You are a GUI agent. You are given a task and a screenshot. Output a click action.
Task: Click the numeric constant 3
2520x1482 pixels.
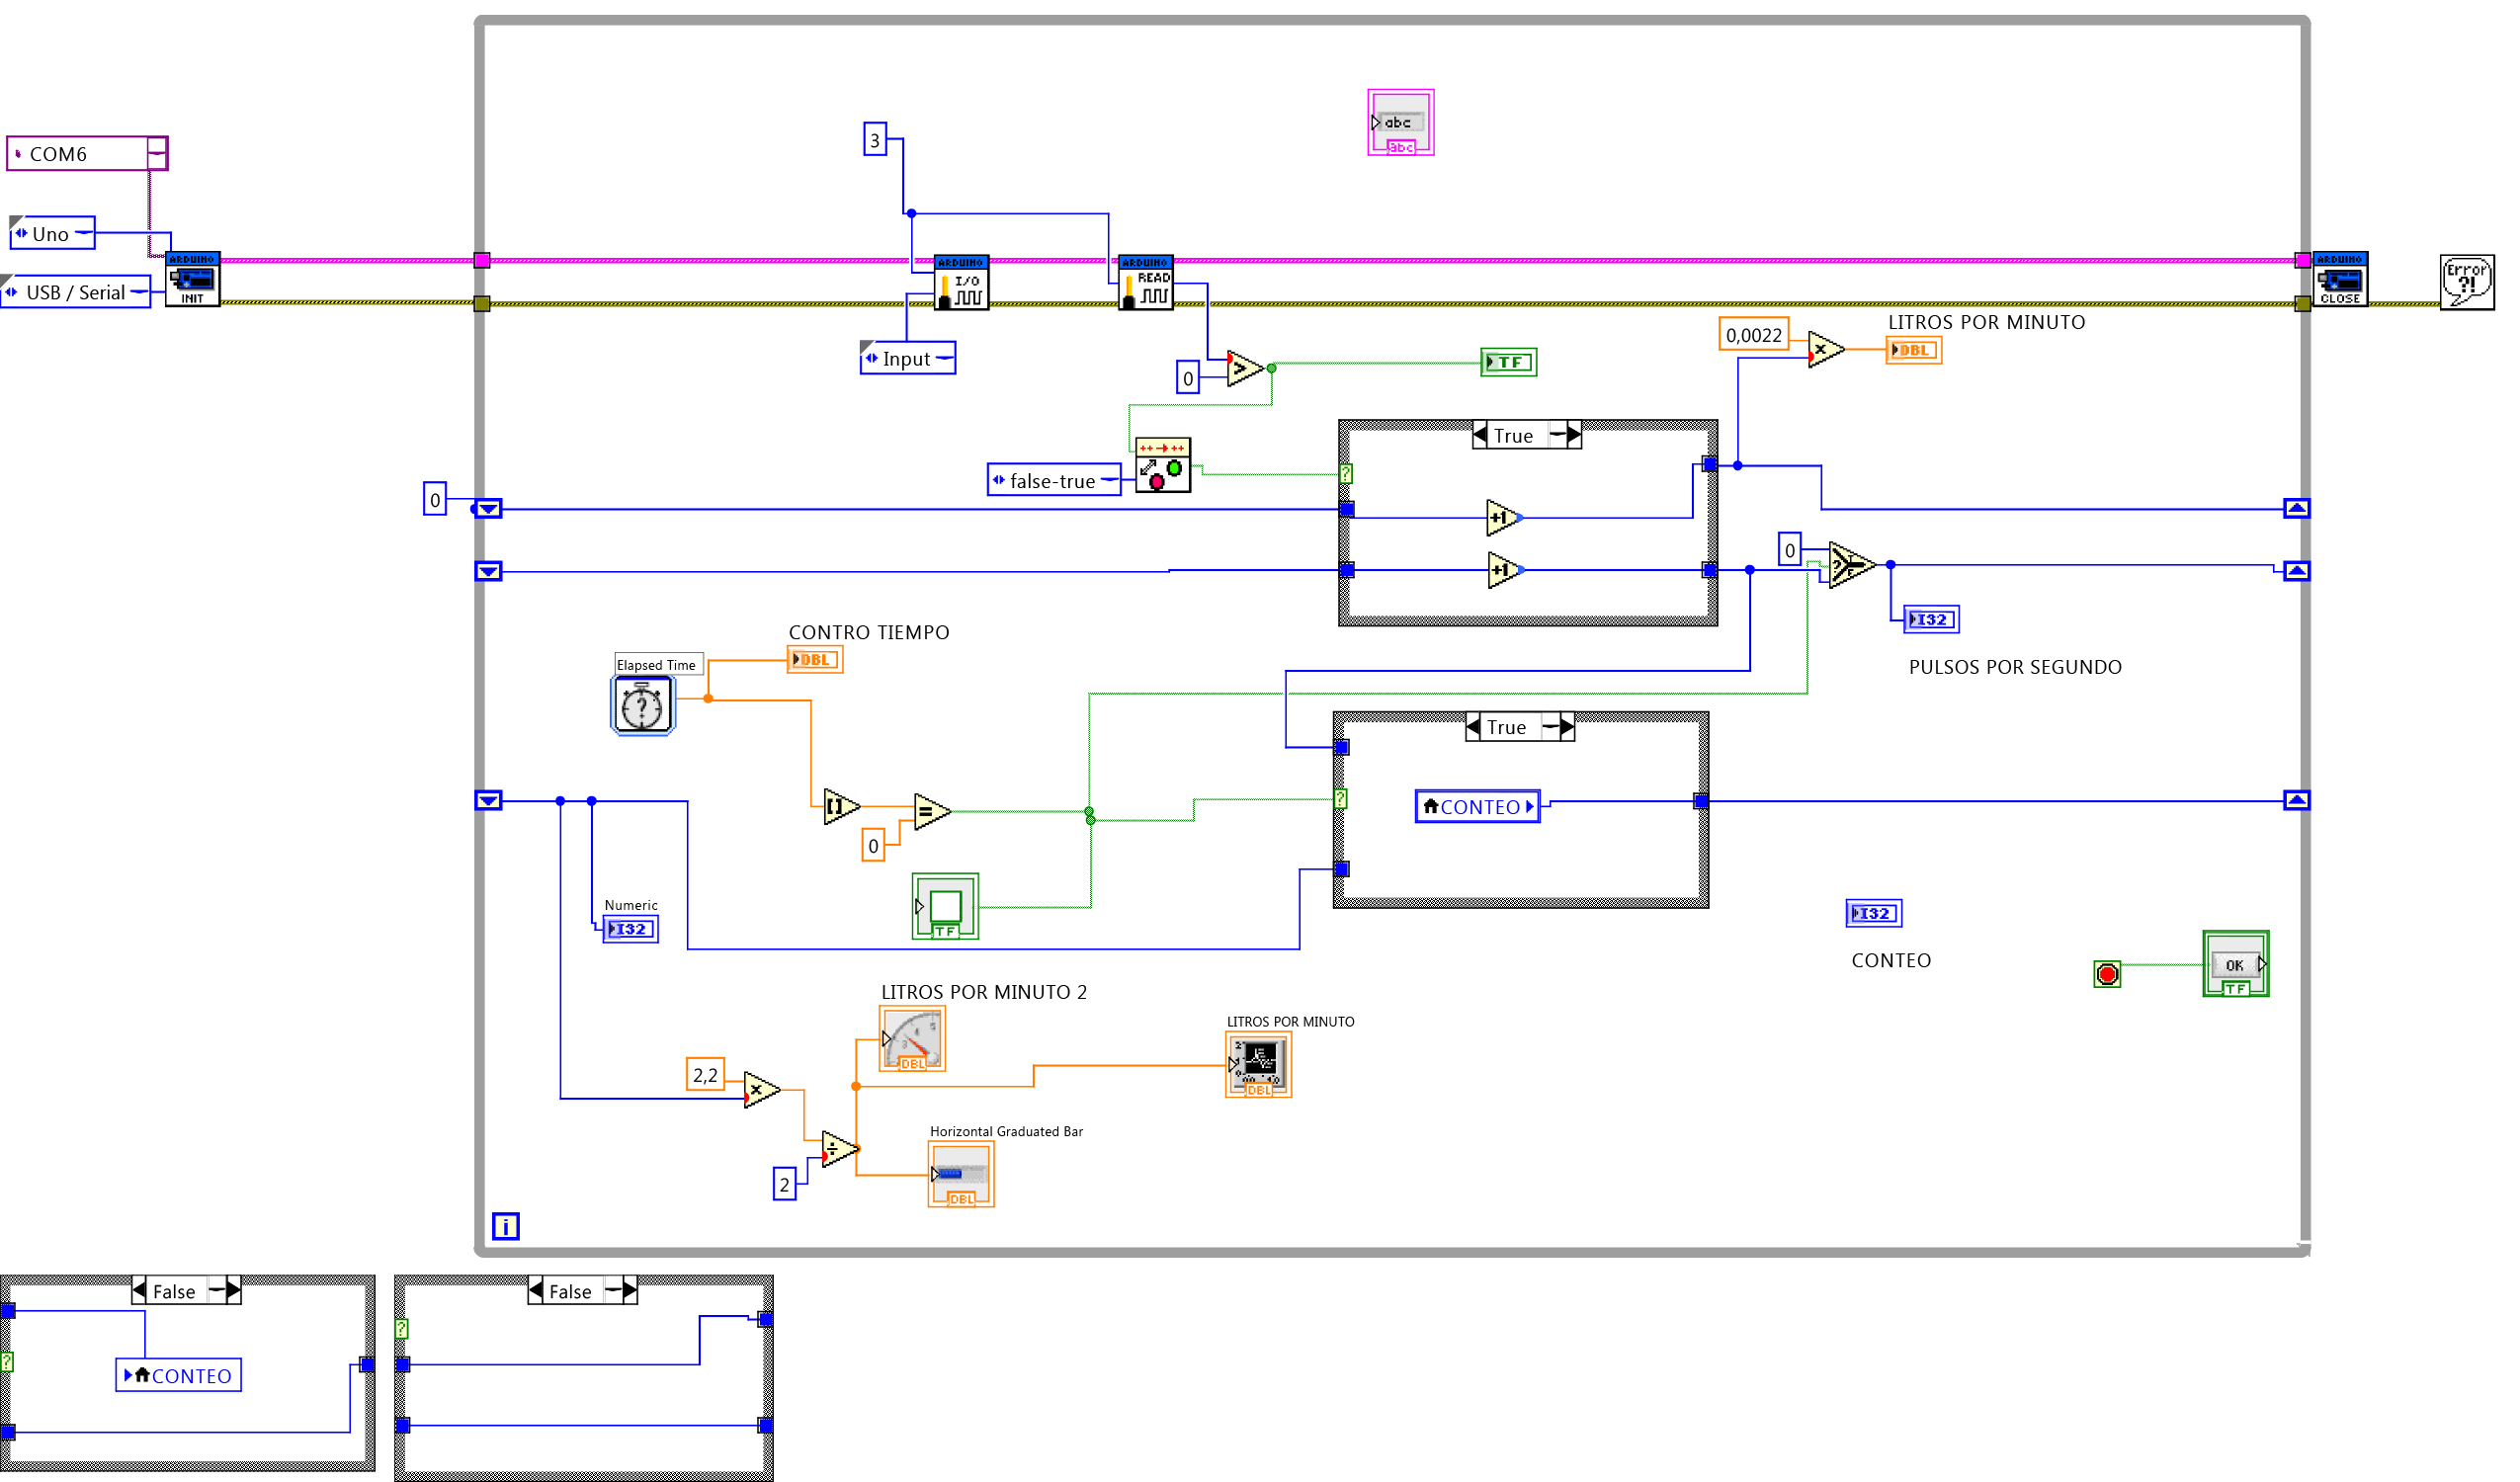click(x=875, y=140)
